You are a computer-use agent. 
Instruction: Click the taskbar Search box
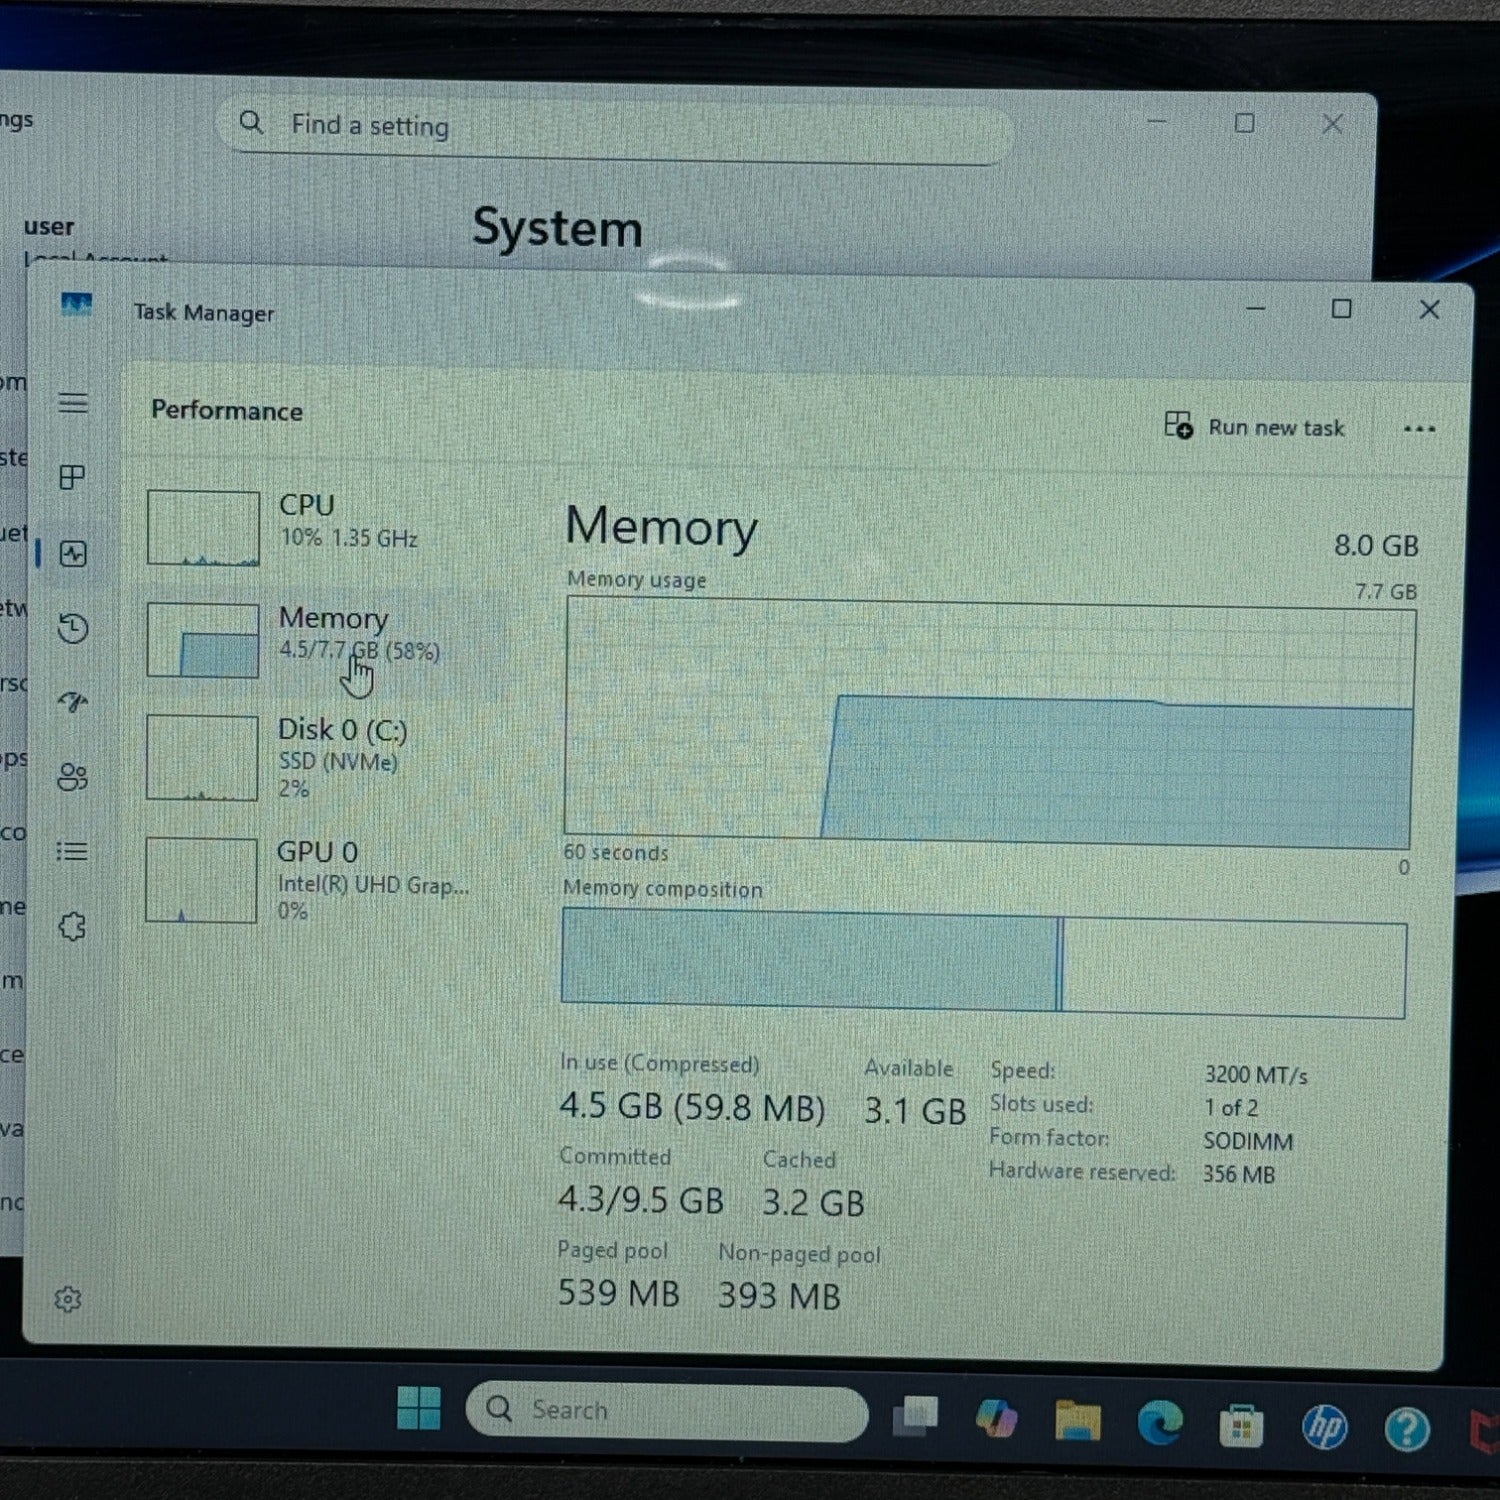point(667,1410)
